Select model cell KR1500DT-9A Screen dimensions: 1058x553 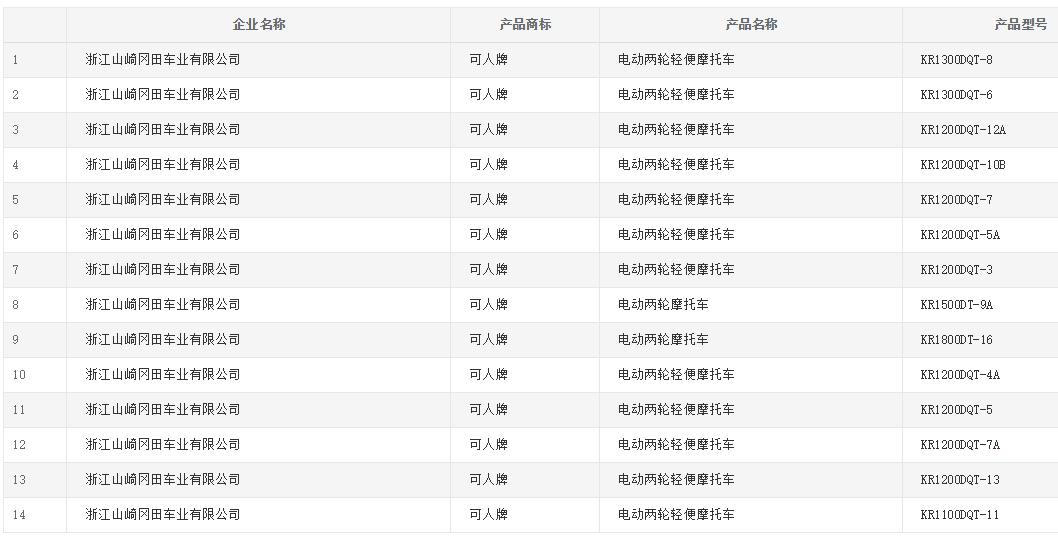point(956,305)
